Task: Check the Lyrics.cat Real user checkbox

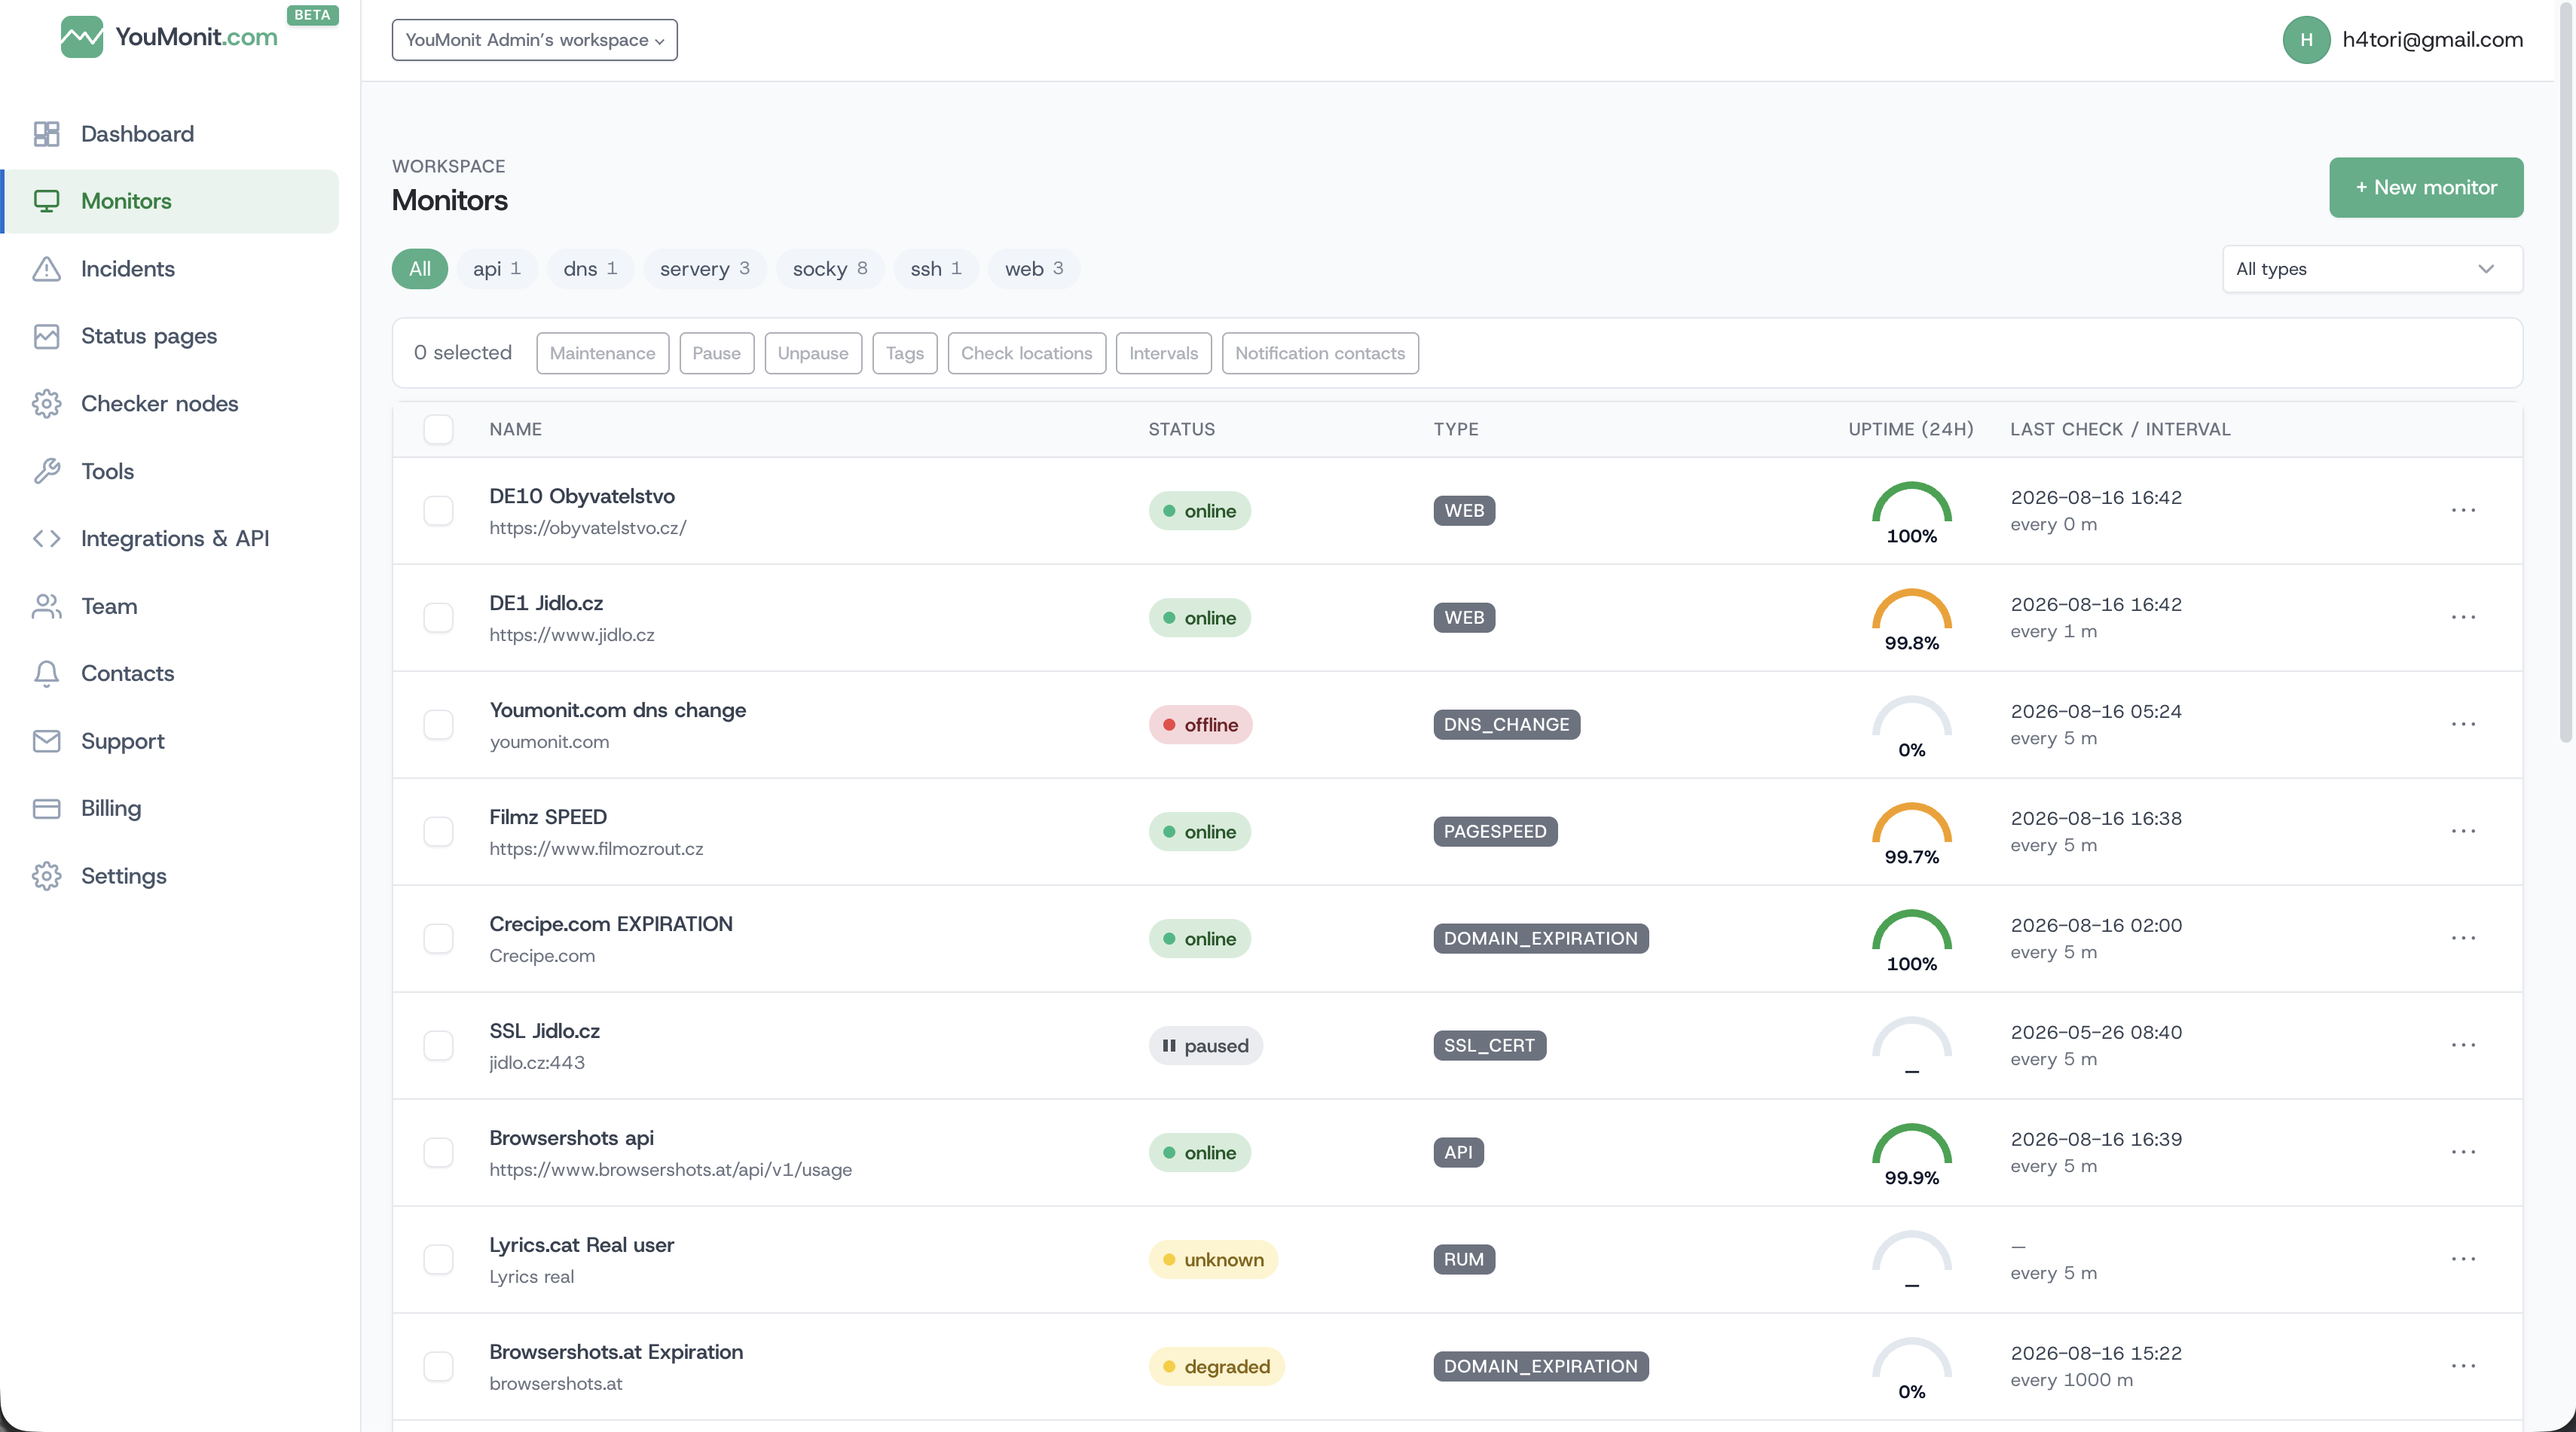Action: click(x=438, y=1260)
